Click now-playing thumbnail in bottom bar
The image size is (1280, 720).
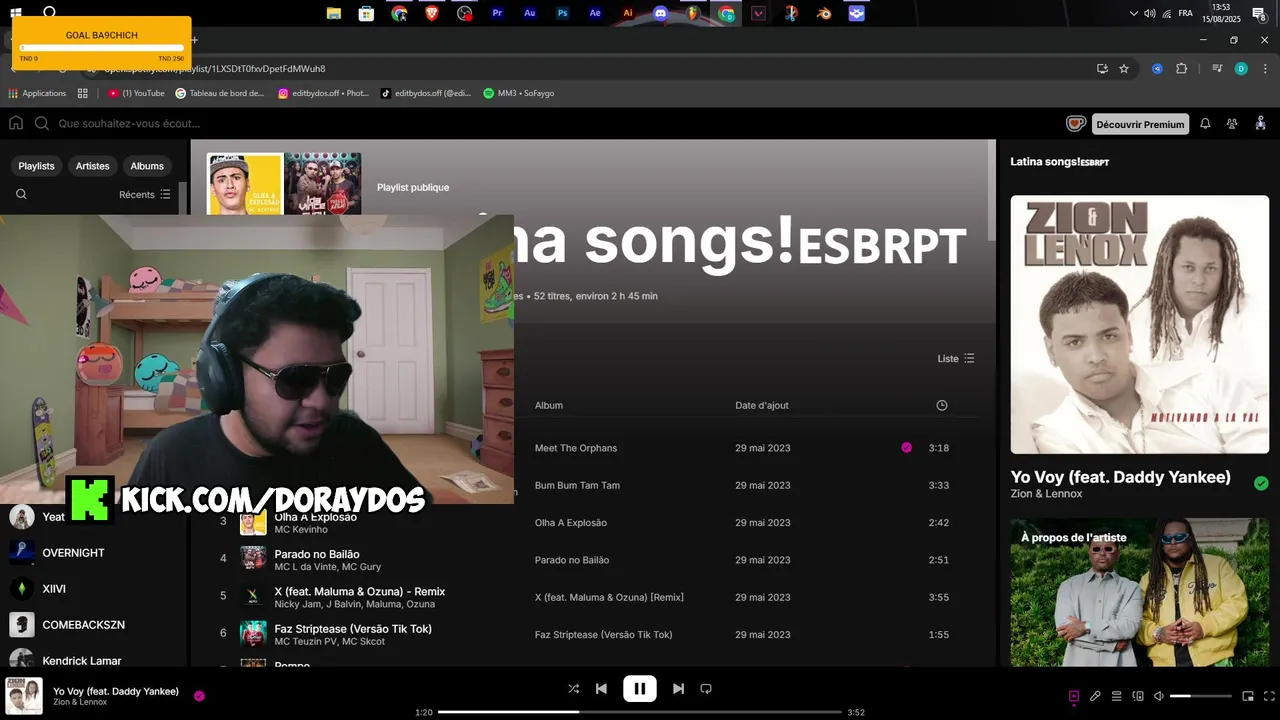click(x=24, y=696)
